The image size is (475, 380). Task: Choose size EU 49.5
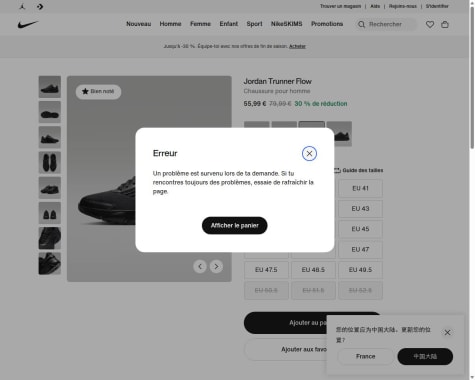(360, 270)
